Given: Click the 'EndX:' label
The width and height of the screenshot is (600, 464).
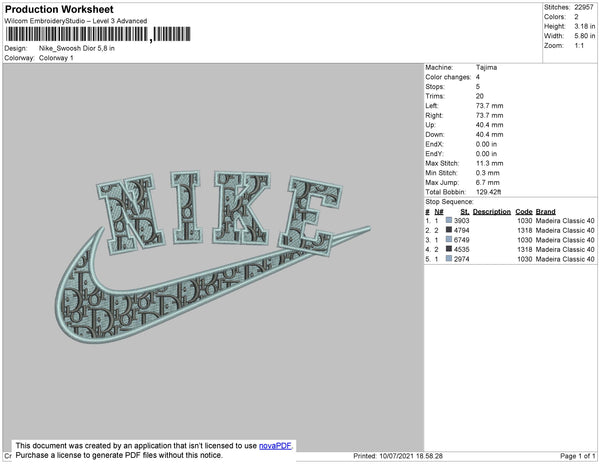Looking at the screenshot, I should pyautogui.click(x=434, y=144).
